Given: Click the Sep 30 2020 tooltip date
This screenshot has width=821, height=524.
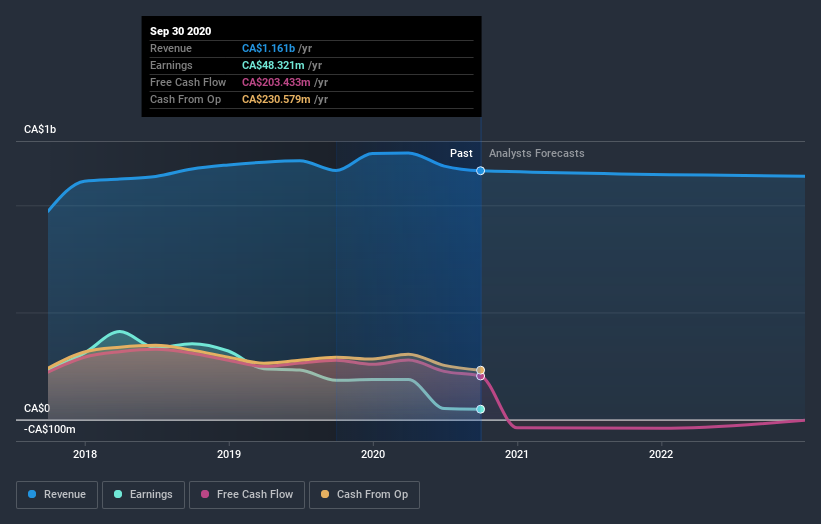Looking at the screenshot, I should [x=181, y=31].
